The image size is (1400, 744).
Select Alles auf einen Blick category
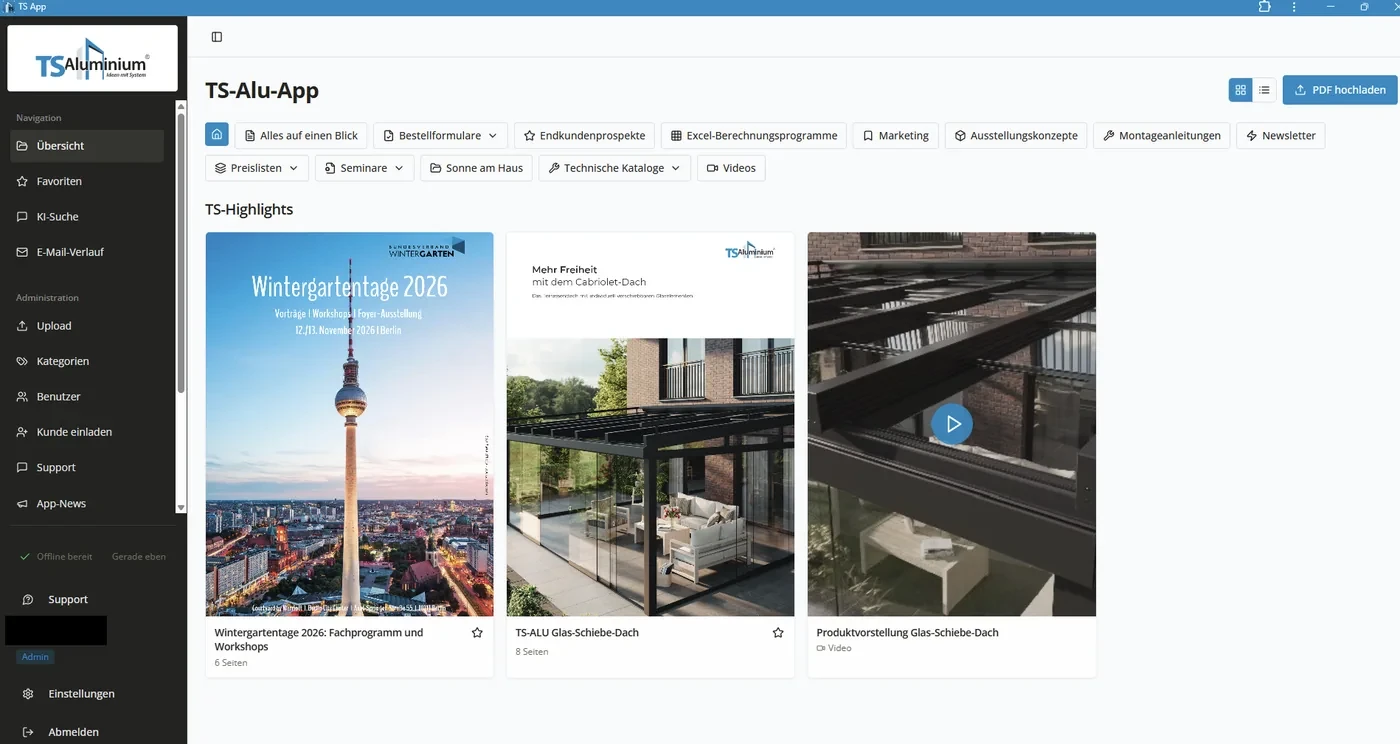(x=301, y=135)
